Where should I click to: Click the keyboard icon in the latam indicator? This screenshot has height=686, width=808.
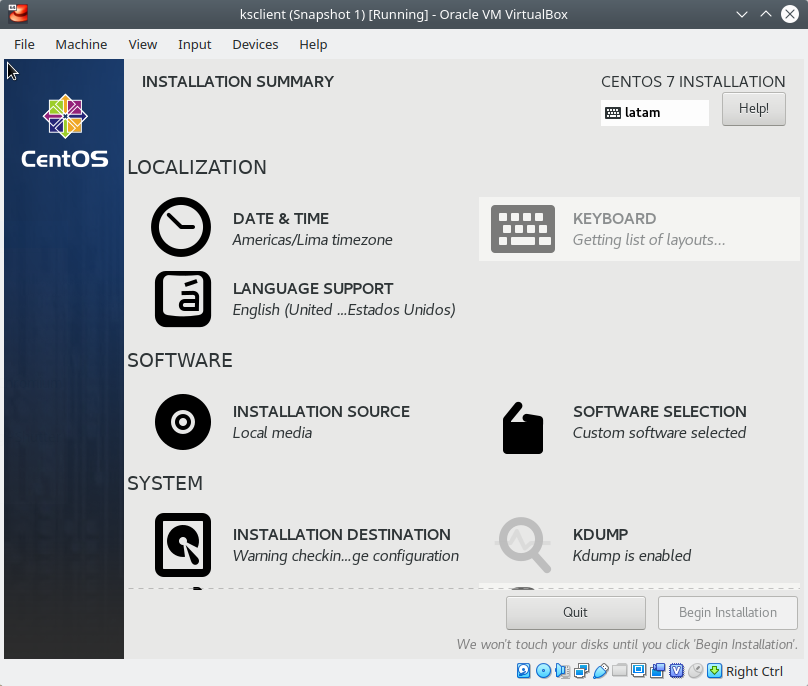tap(613, 113)
